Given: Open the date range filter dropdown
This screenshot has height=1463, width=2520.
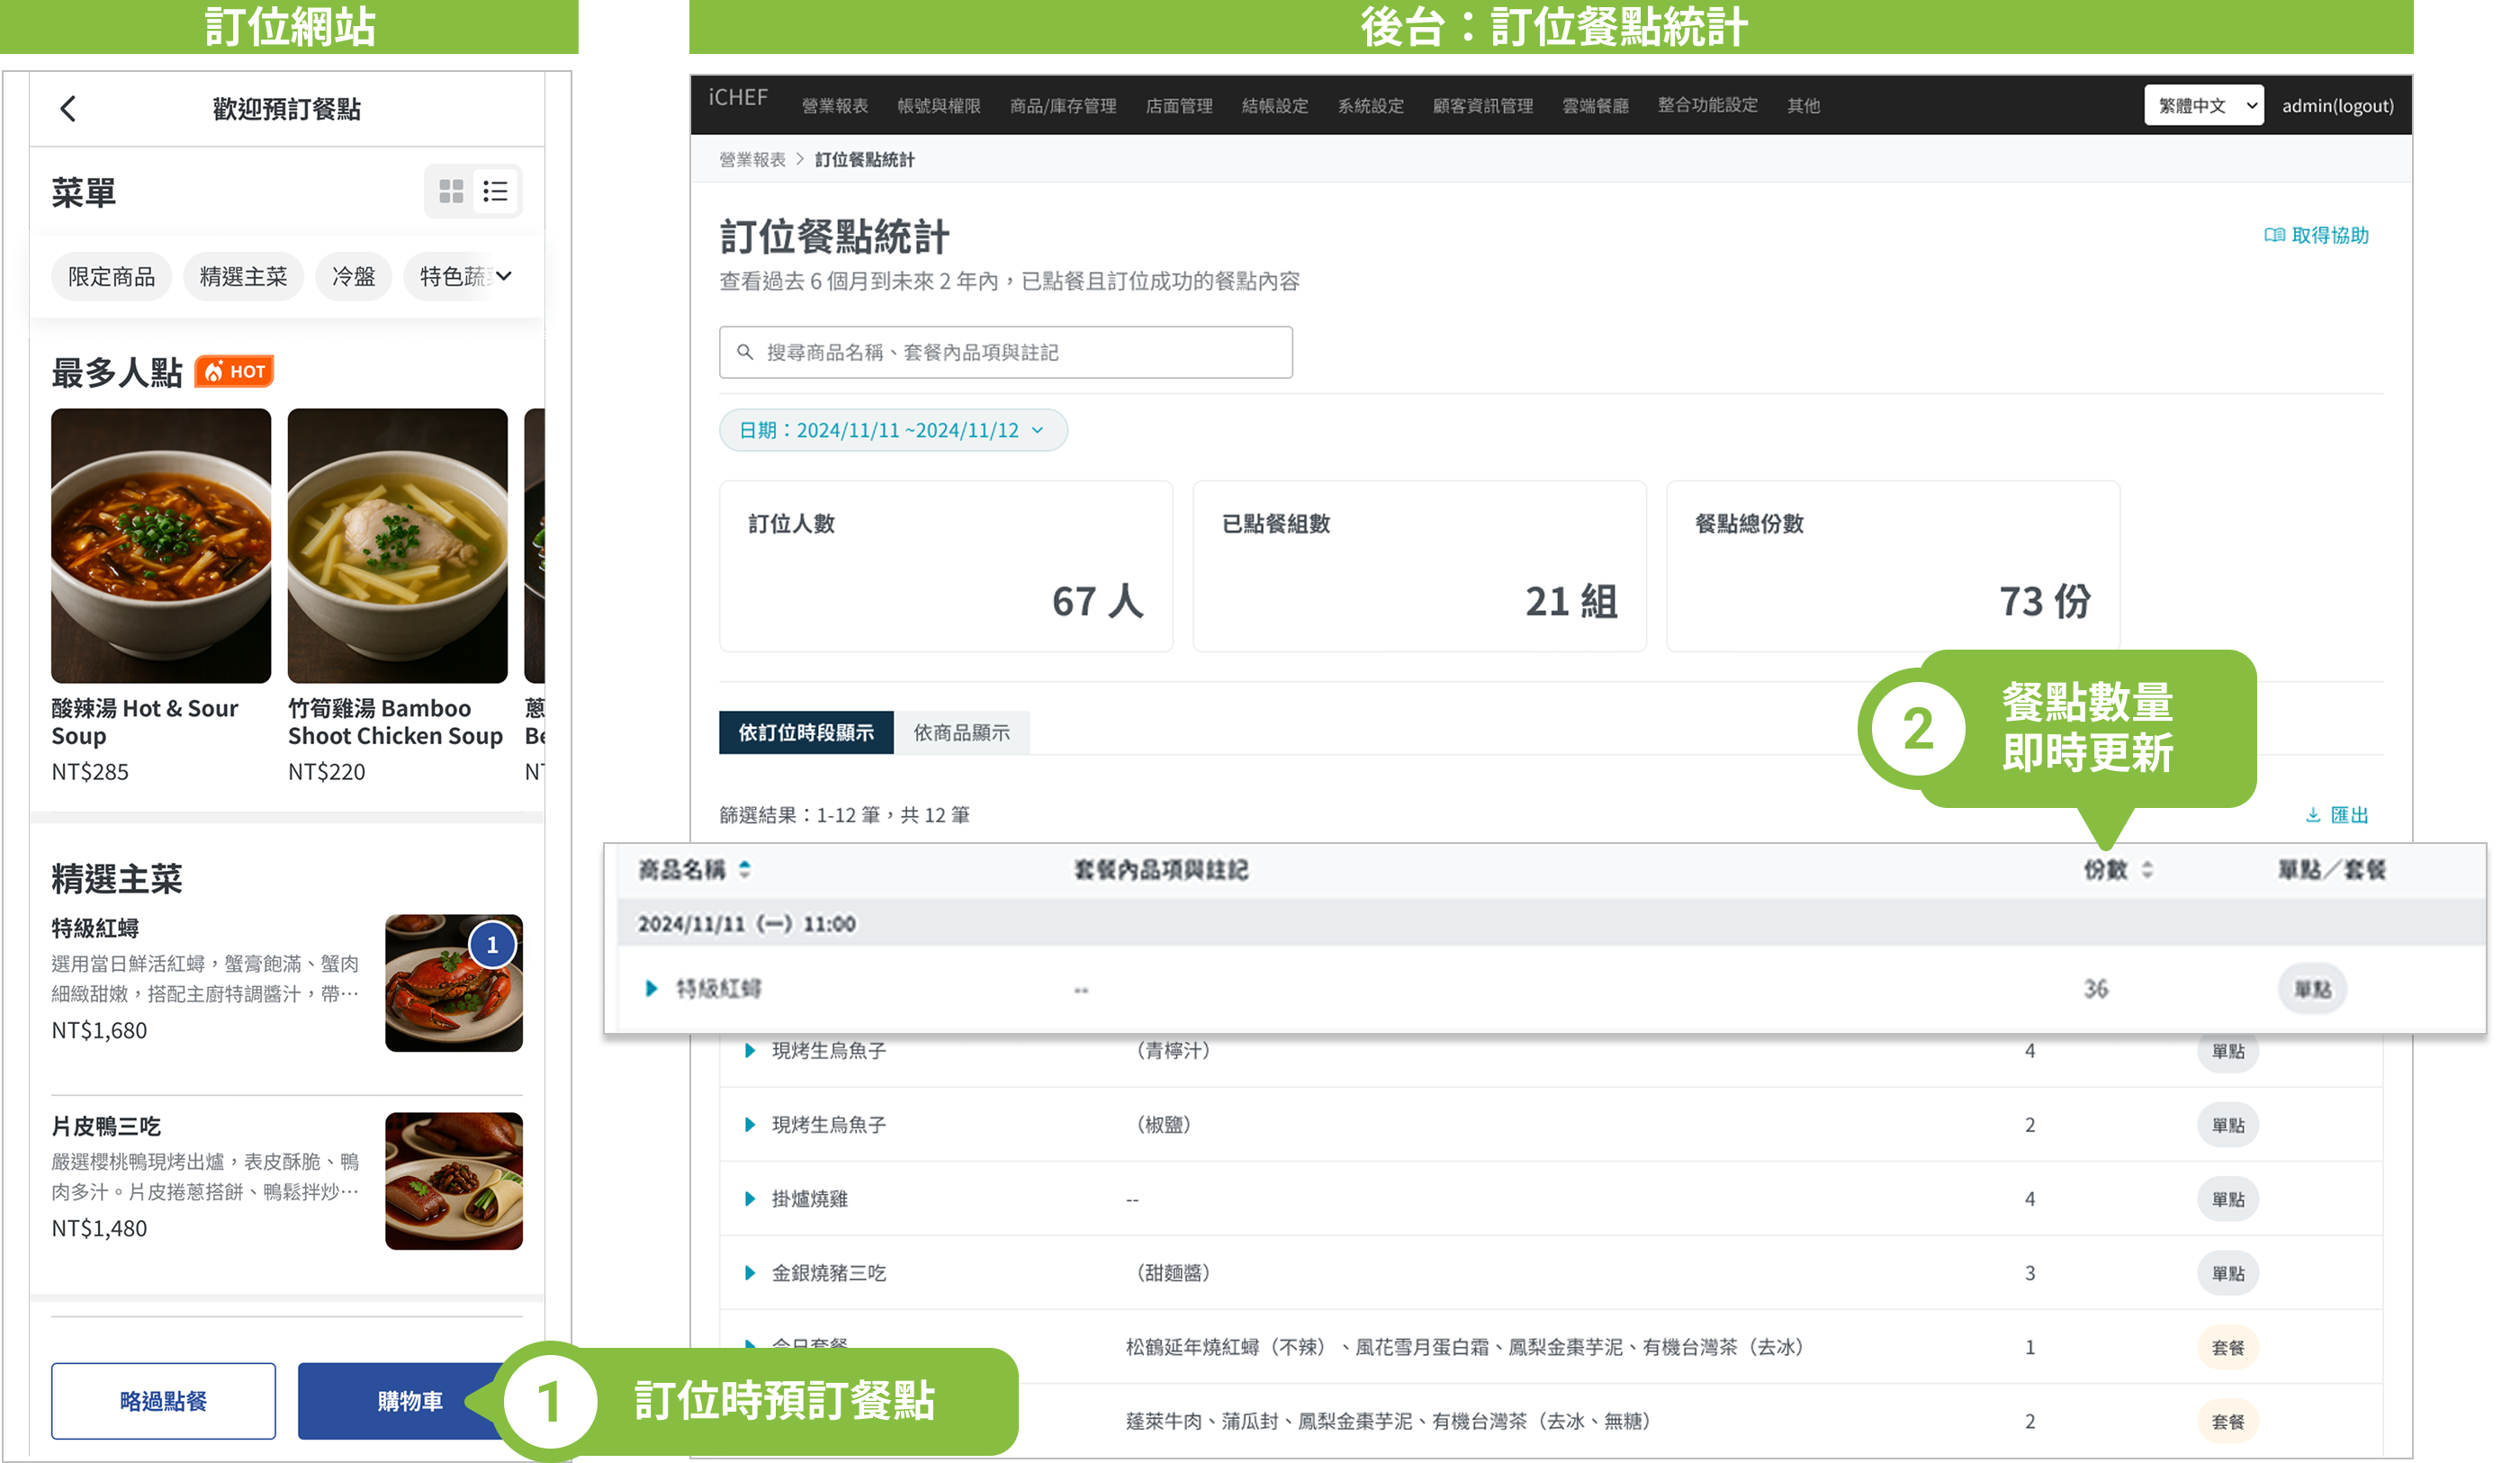Looking at the screenshot, I should coord(892,430).
